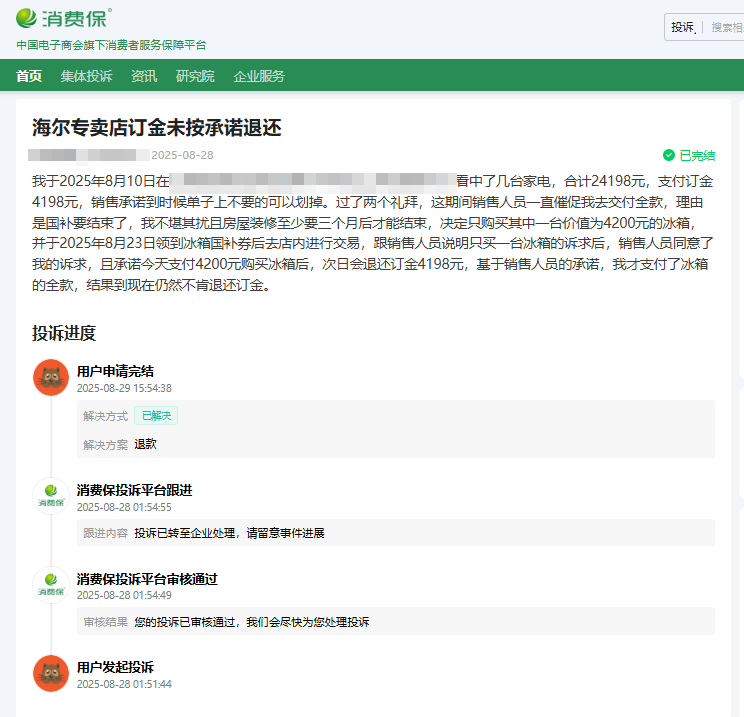Click timestamp 2025-08-29 15:54:38
Viewport: 744px width, 717px height.
(124, 388)
